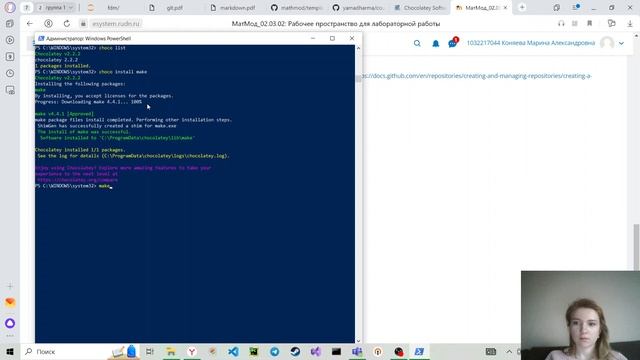This screenshot has width=640, height=360.
Task: Open Task View on the taskbar
Action: (x=149, y=351)
